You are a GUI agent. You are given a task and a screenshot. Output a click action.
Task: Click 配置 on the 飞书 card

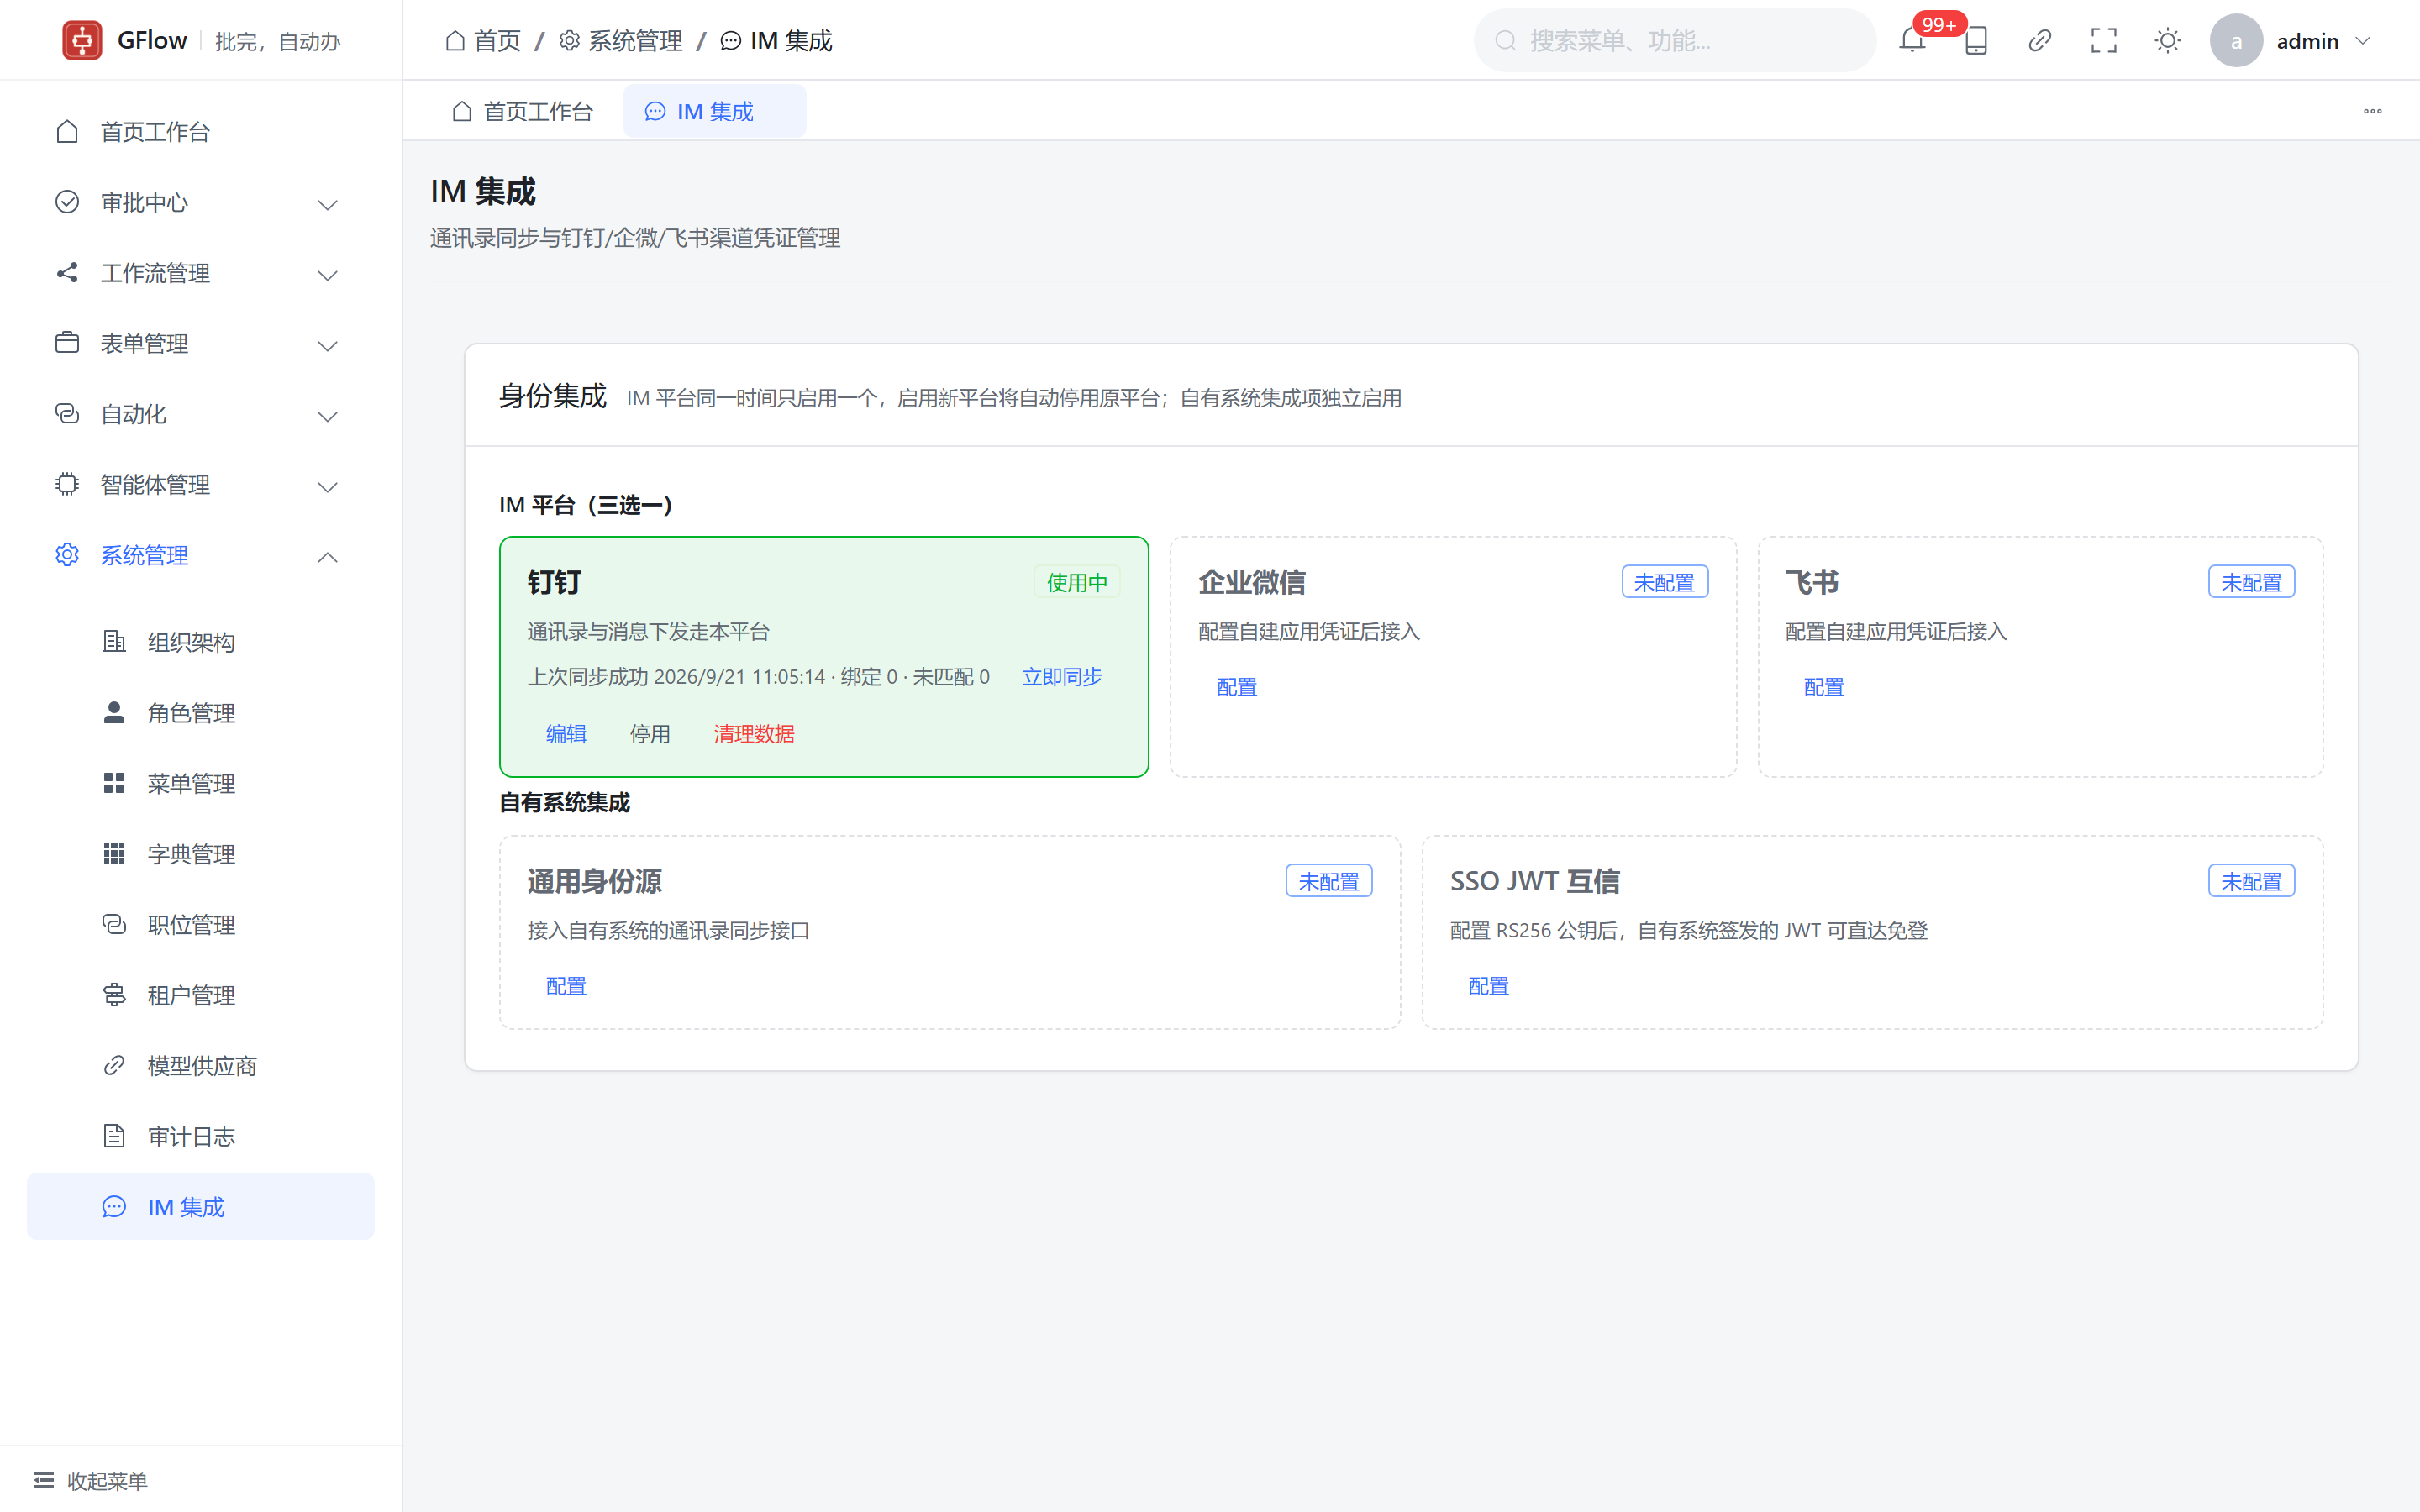[x=1824, y=687]
